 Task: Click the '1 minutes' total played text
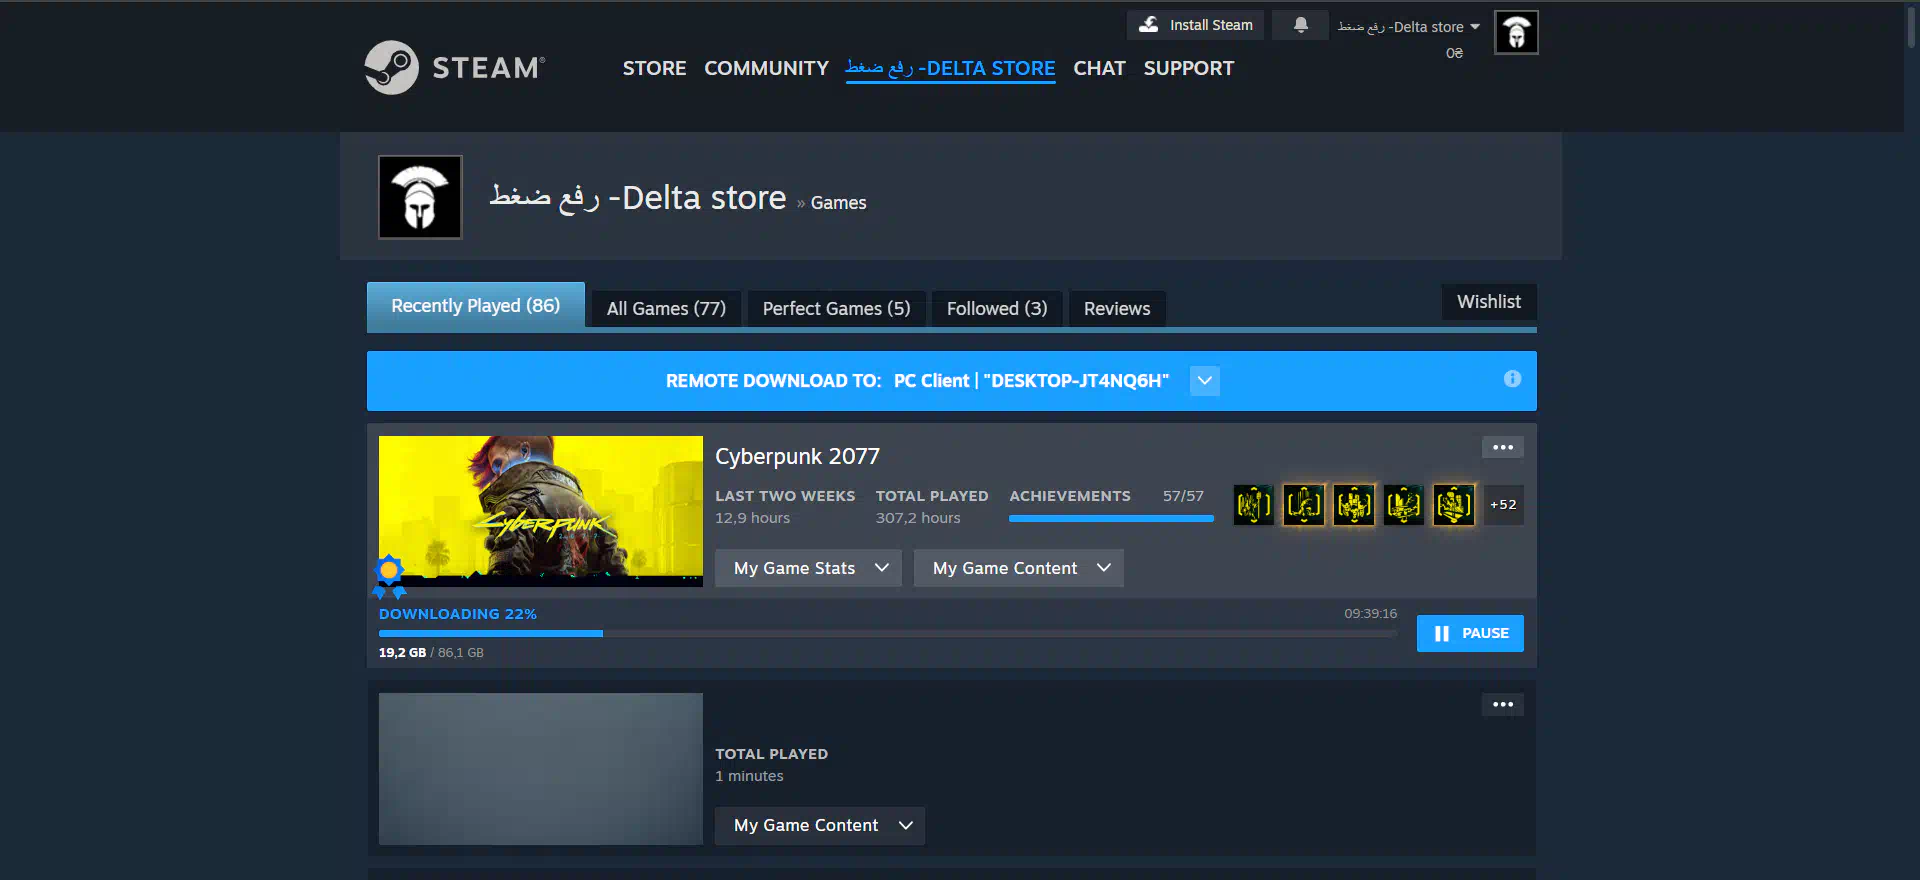coord(749,776)
